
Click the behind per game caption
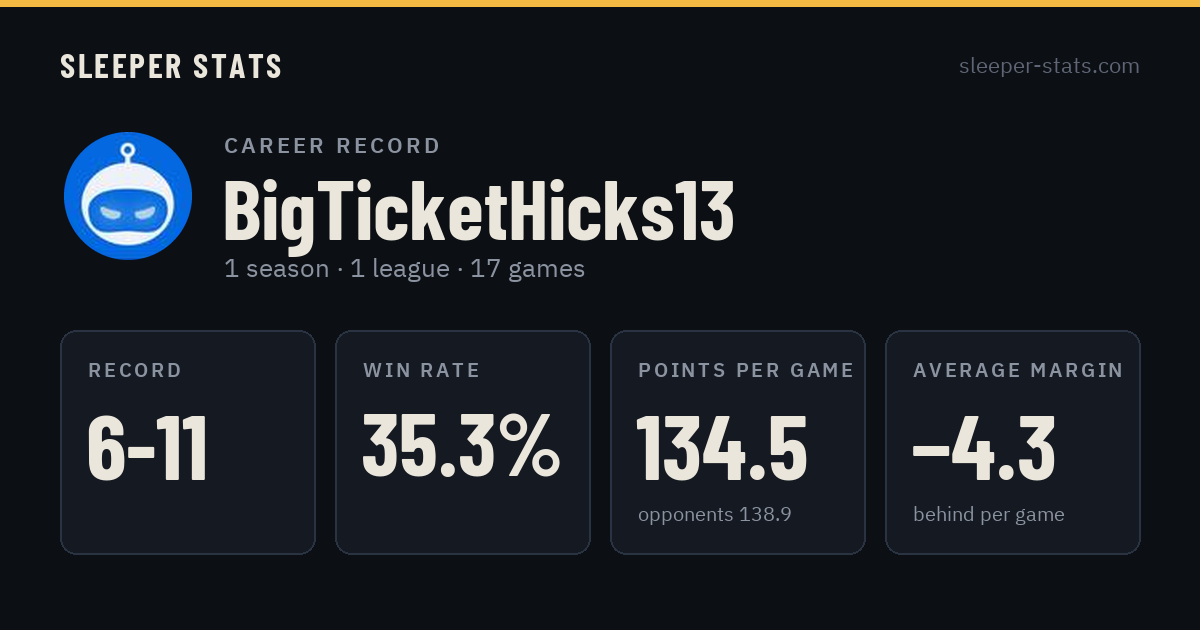[989, 515]
